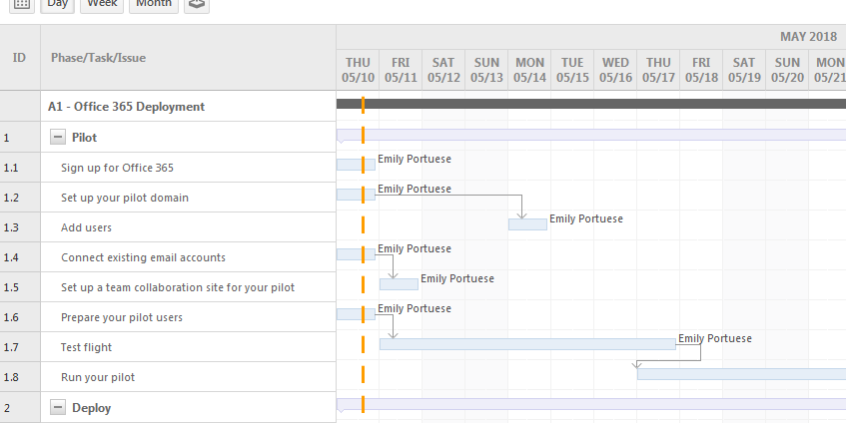Collapse the Deploy phase
Screen dimensions: 846x423
[x=58, y=407]
